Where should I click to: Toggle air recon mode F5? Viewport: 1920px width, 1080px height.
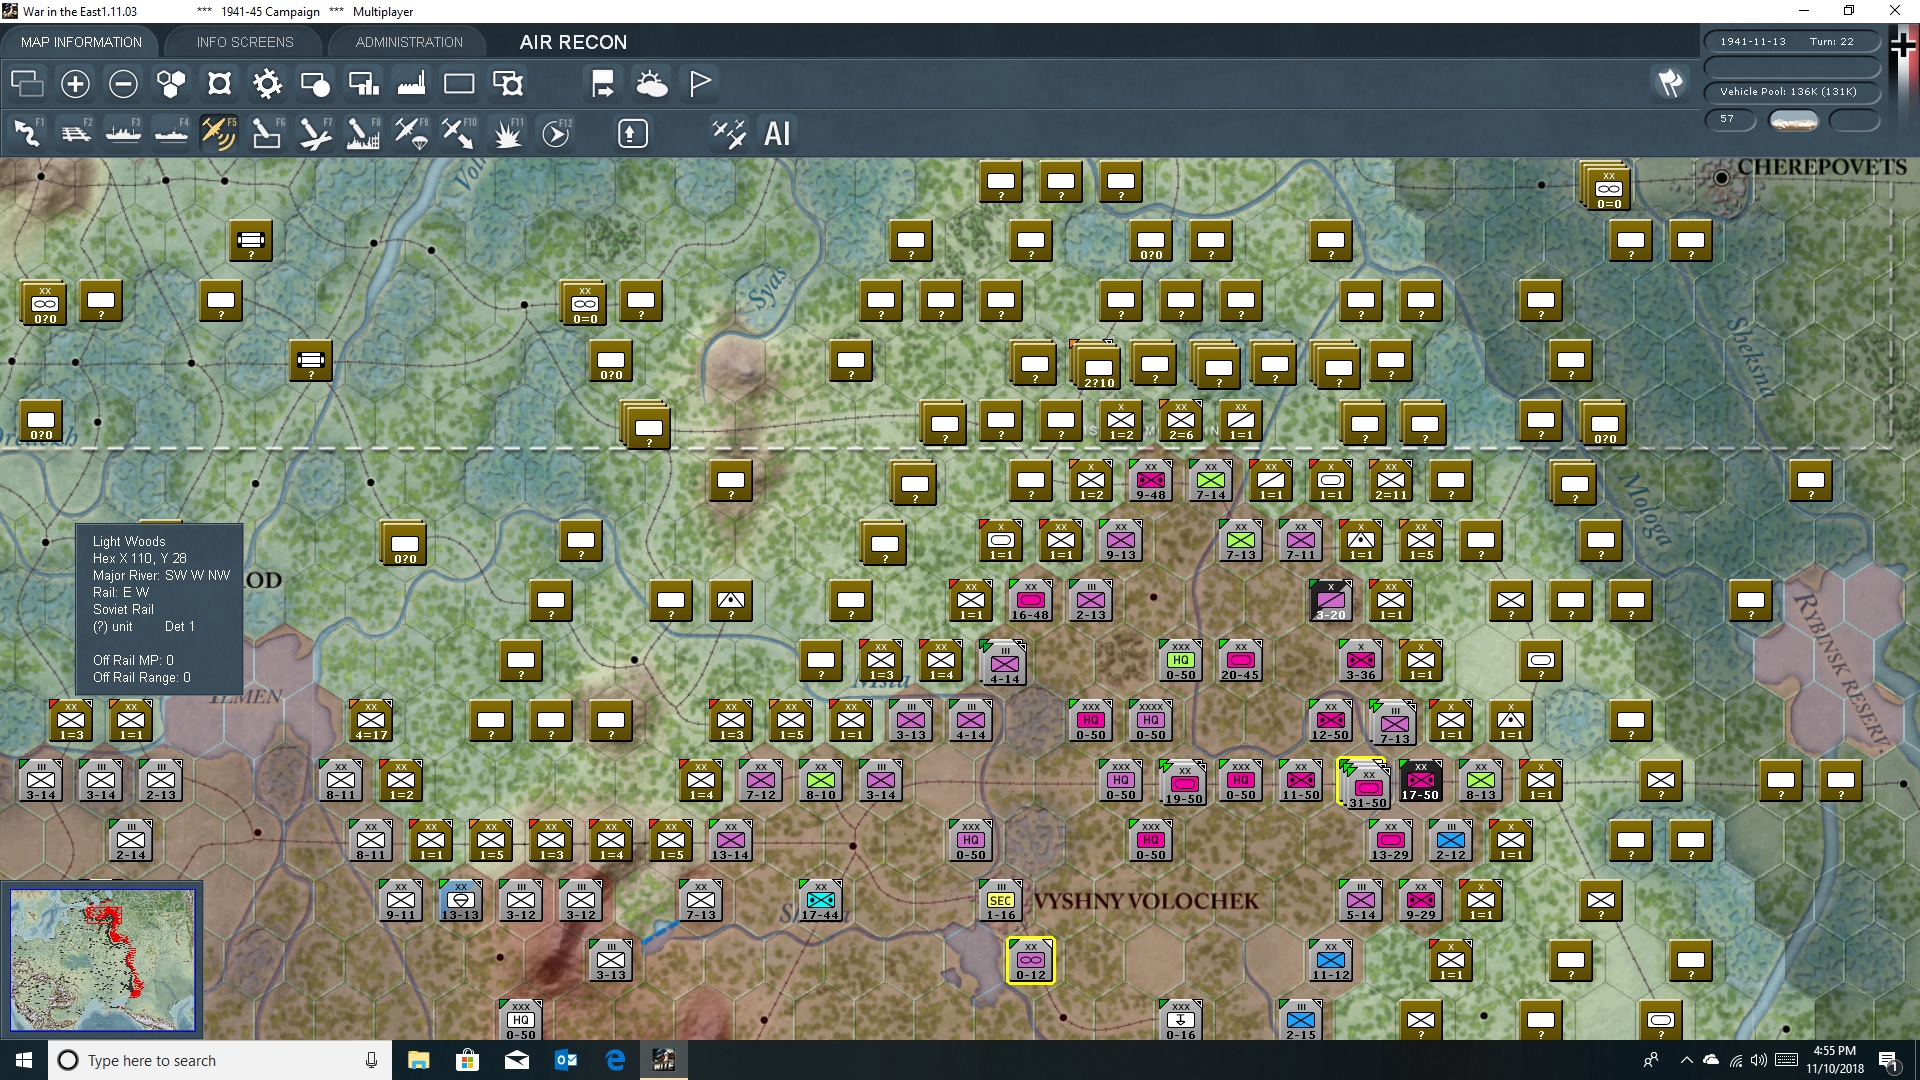pyautogui.click(x=219, y=133)
